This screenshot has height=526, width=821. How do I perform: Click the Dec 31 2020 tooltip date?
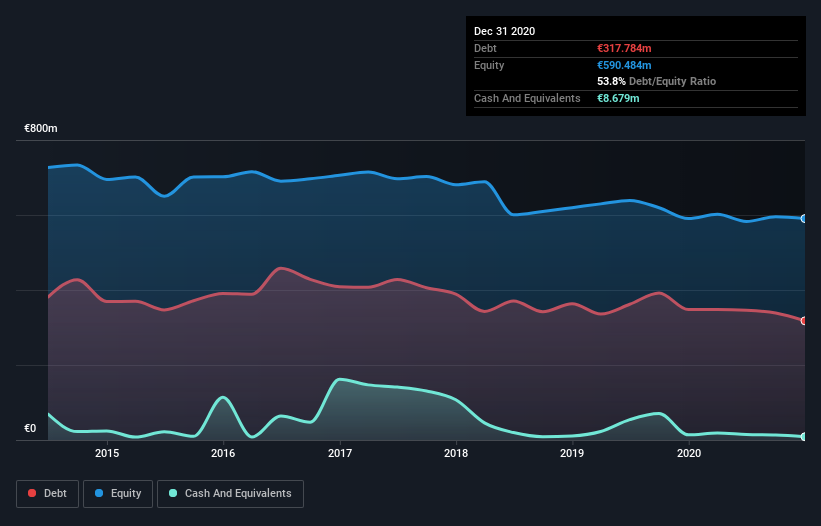[x=505, y=31]
